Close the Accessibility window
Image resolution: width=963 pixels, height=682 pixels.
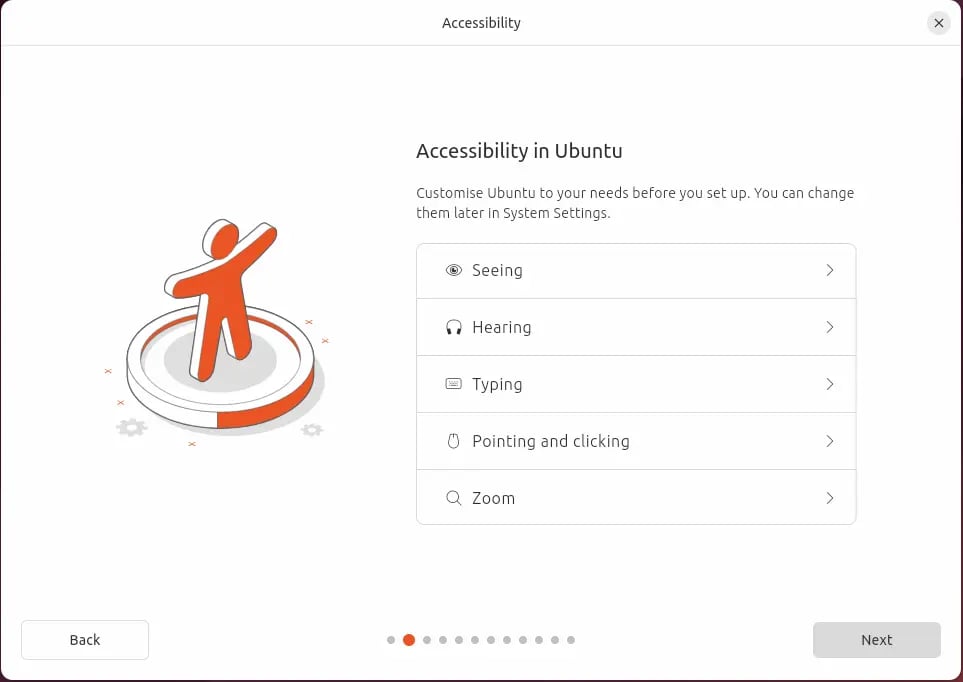(x=938, y=23)
